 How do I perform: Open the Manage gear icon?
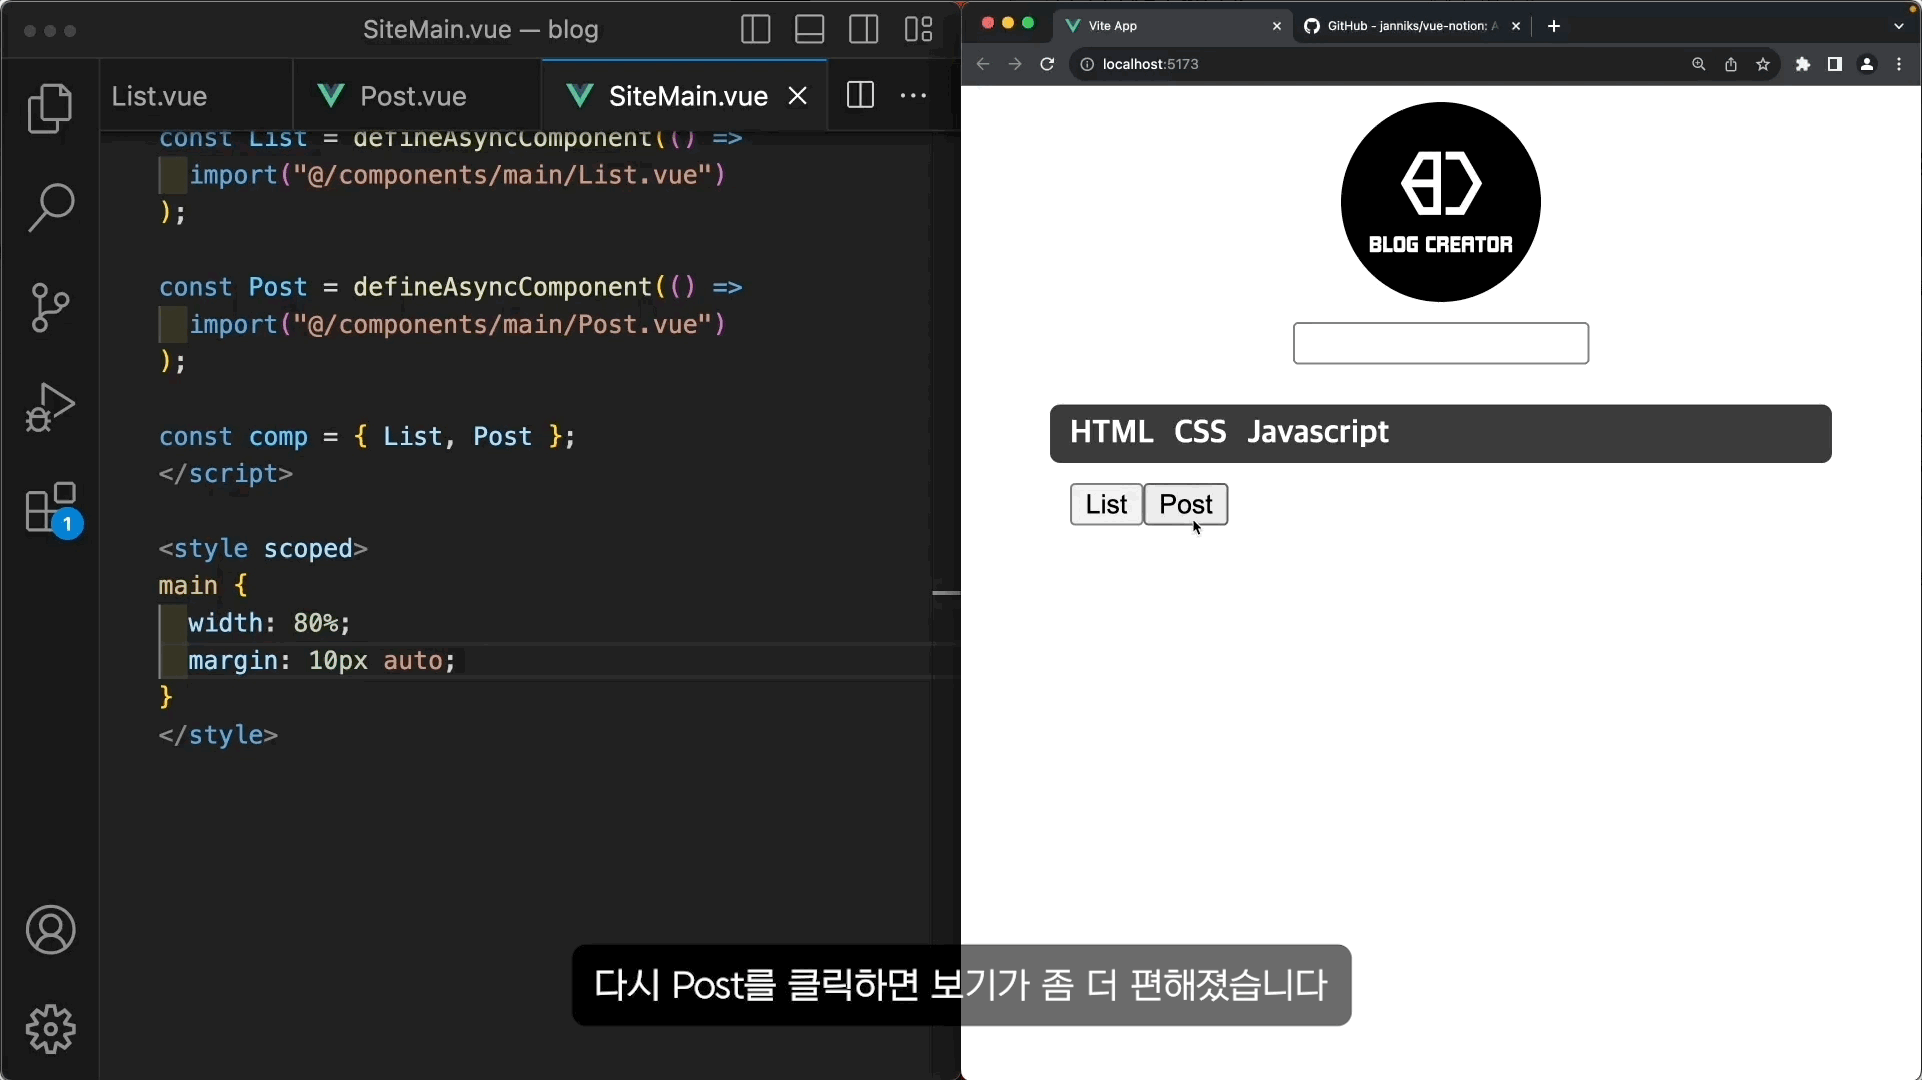pyautogui.click(x=50, y=1029)
